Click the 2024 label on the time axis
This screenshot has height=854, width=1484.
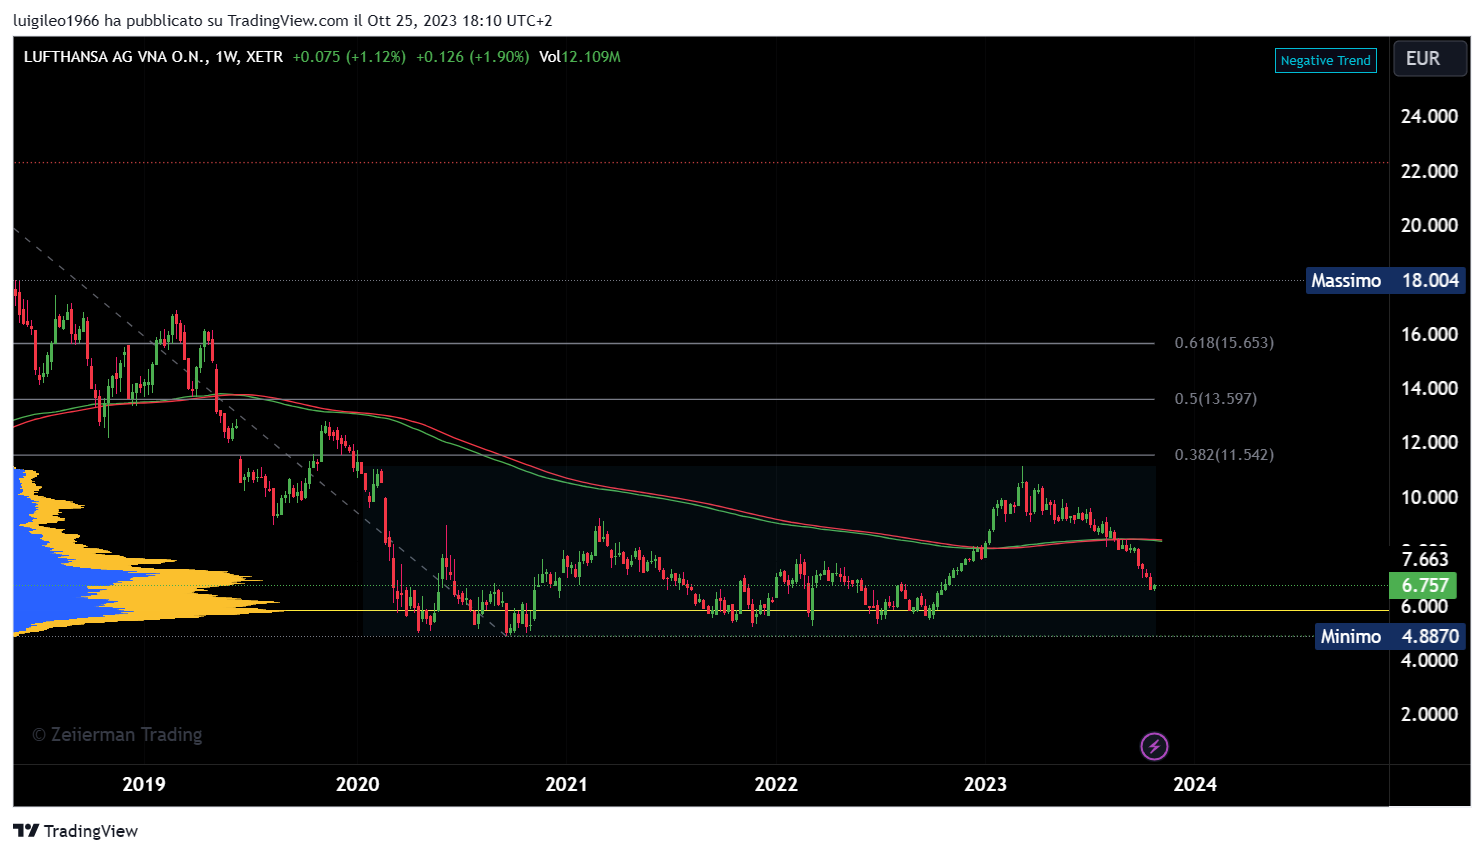tap(1195, 784)
